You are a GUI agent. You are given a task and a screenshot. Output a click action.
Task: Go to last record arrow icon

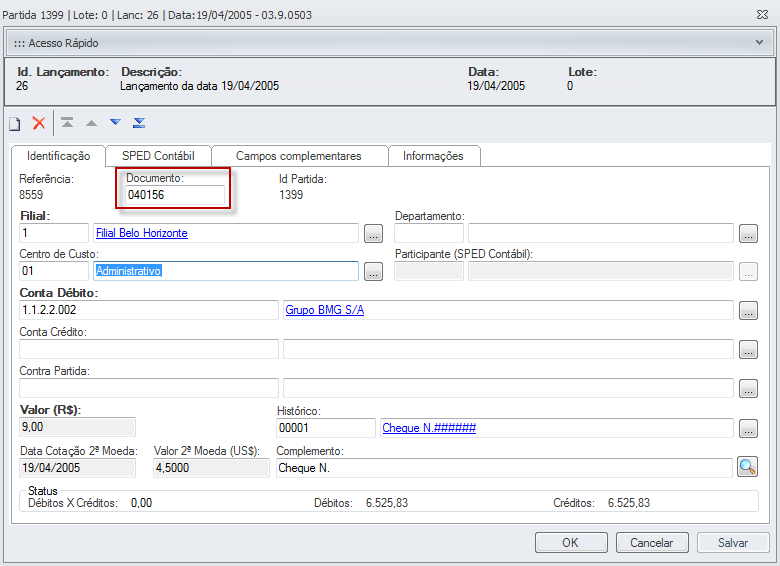pyautogui.click(x=139, y=122)
